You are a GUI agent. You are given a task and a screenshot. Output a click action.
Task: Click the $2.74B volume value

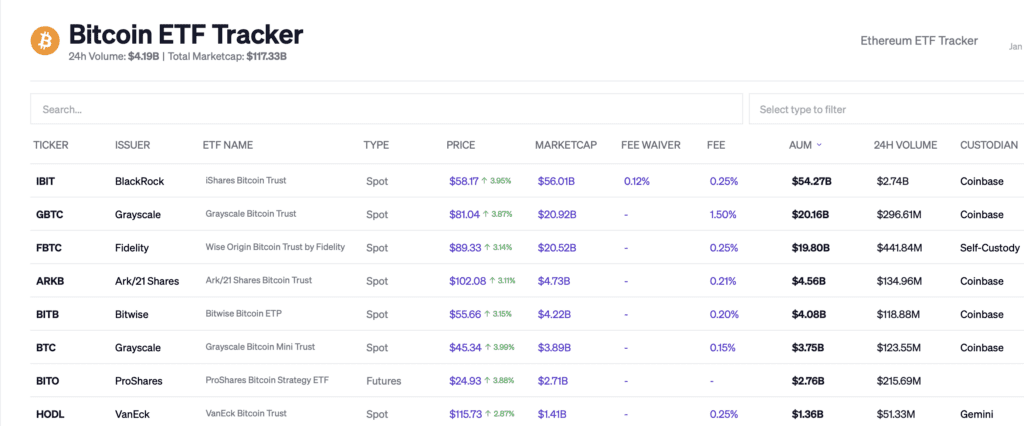coord(894,182)
